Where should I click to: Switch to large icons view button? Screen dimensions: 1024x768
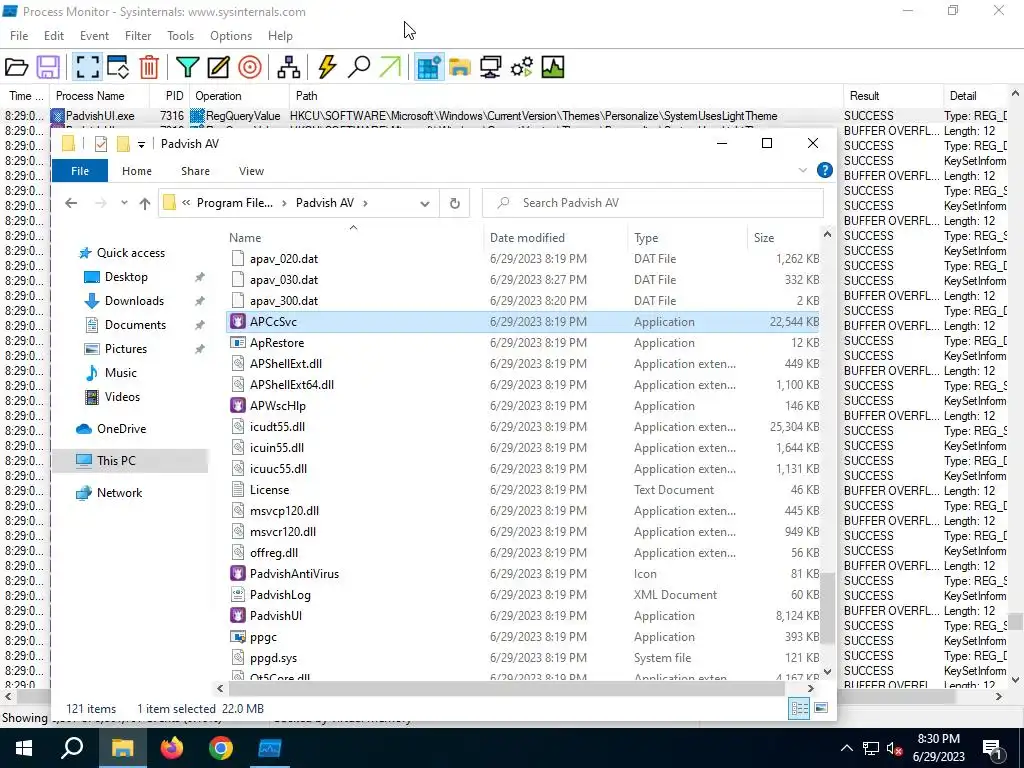coord(822,709)
